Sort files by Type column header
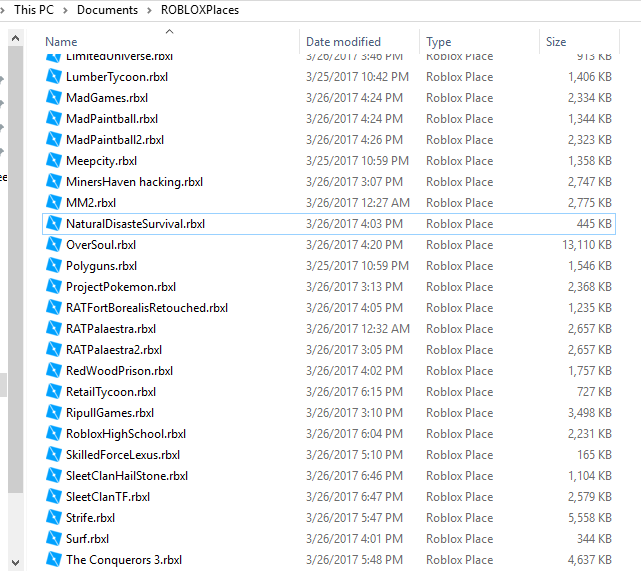 439,42
